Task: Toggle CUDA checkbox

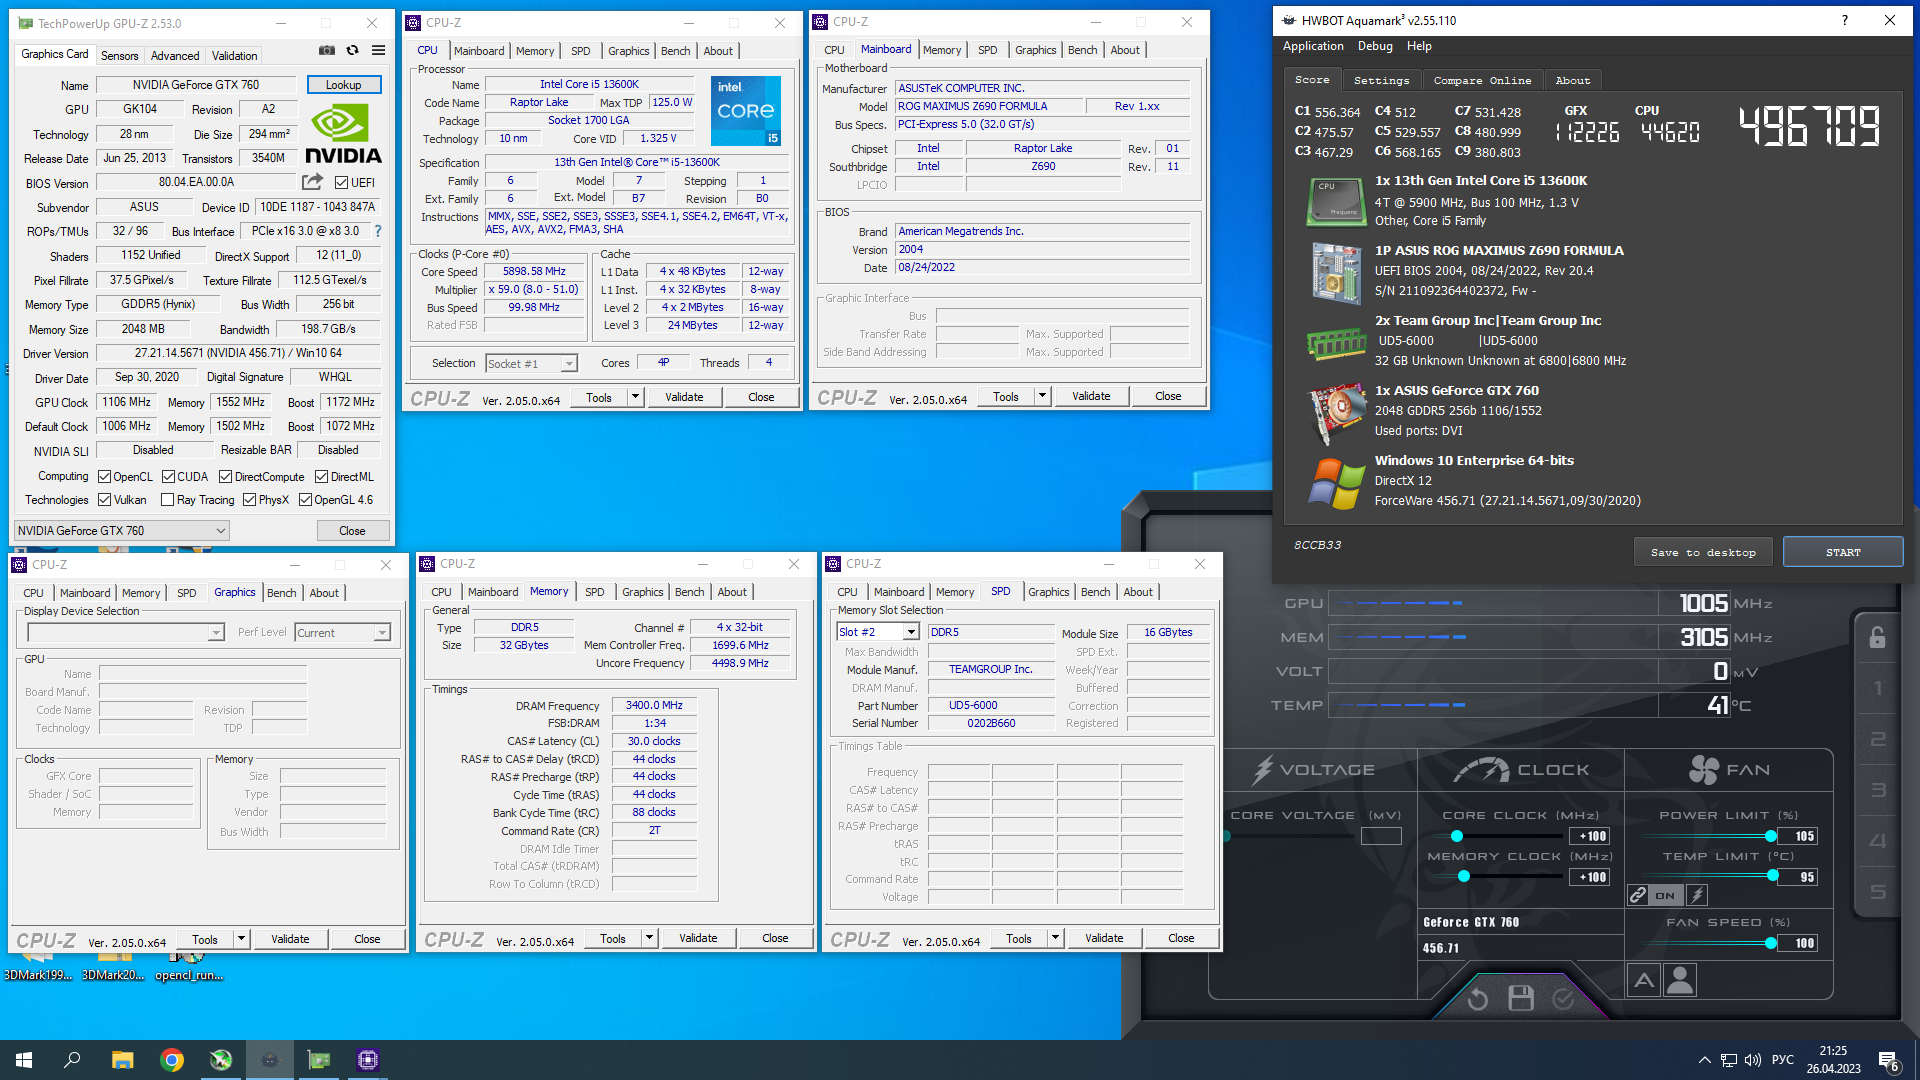Action: 168,477
